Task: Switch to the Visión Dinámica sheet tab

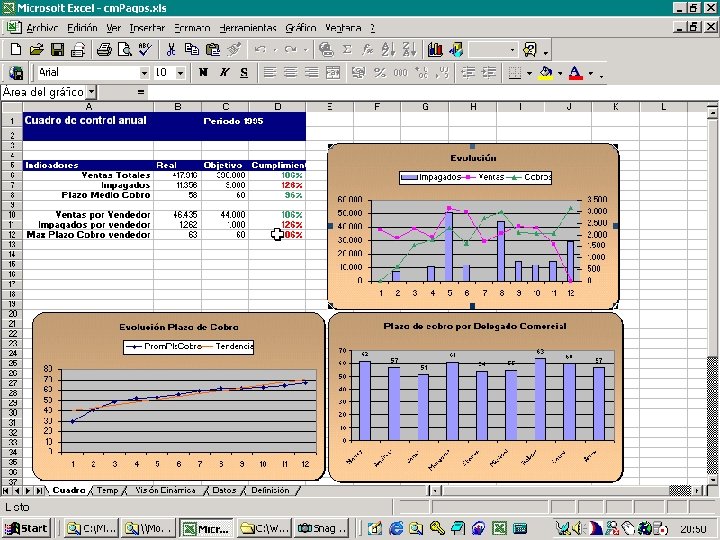Action: point(165,490)
